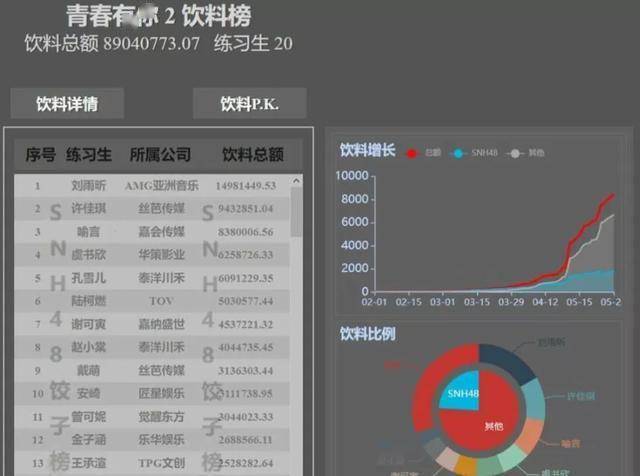
Task: Open the 饮料详情 view
Action: (x=67, y=104)
